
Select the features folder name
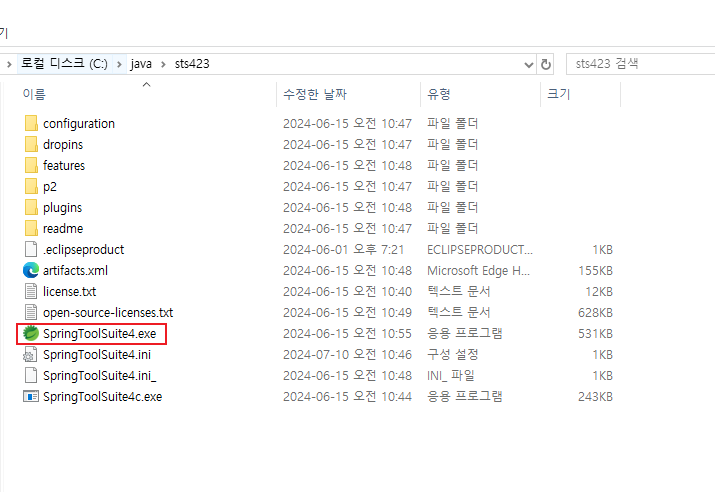point(64,166)
